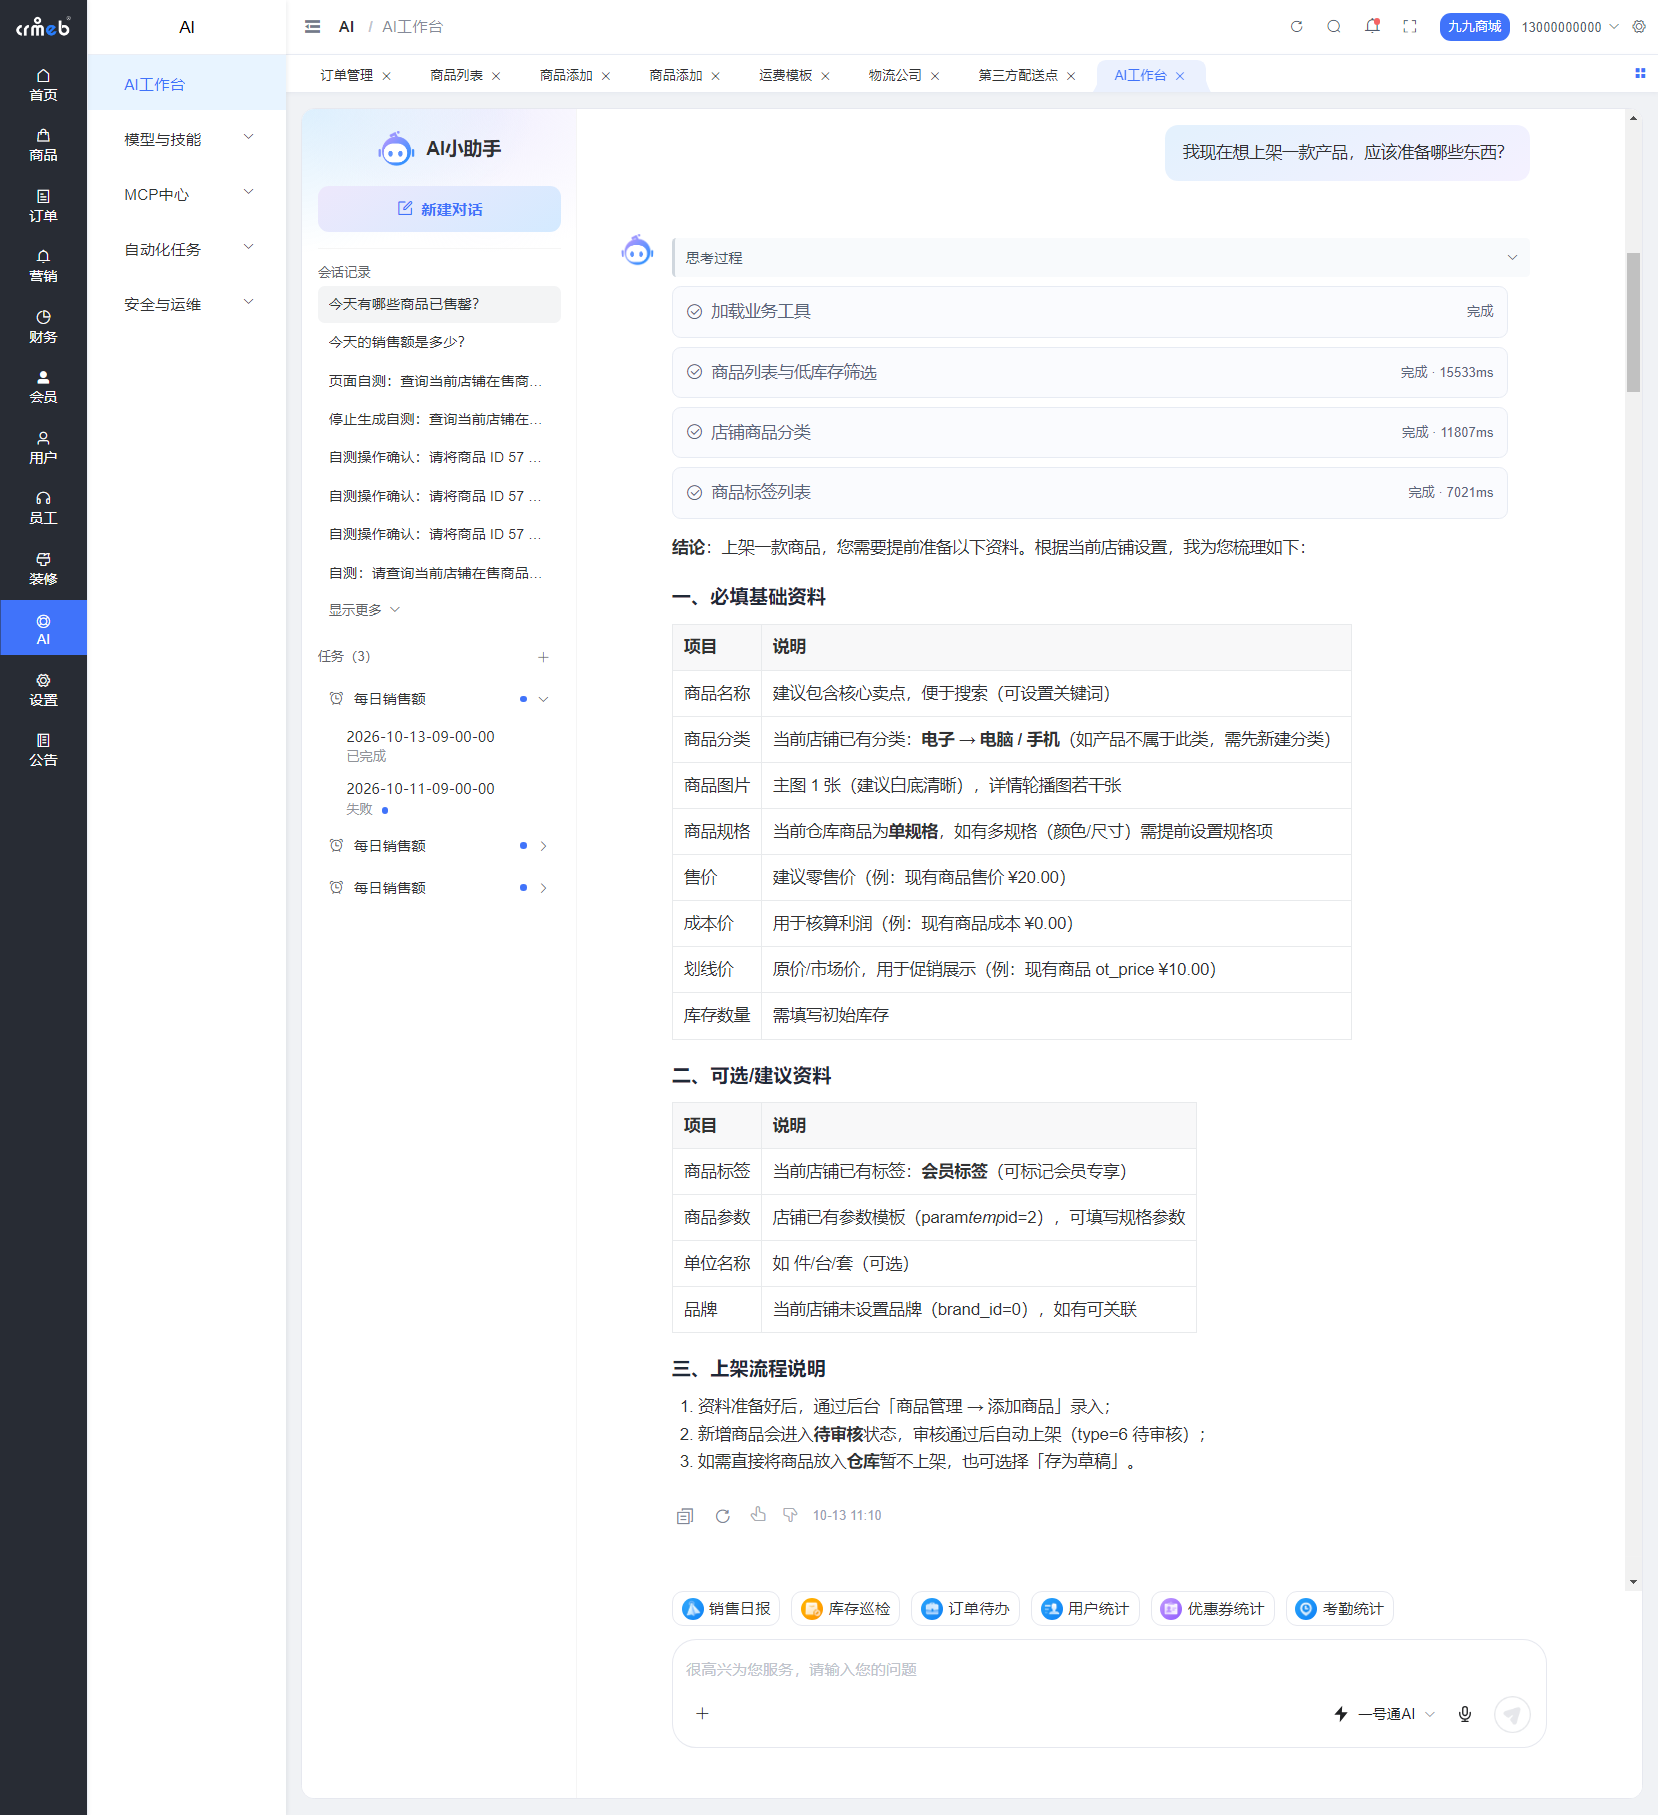This screenshot has height=1815, width=1658.
Task: Open the 装修 decoration sidebar icon
Action: (x=43, y=569)
